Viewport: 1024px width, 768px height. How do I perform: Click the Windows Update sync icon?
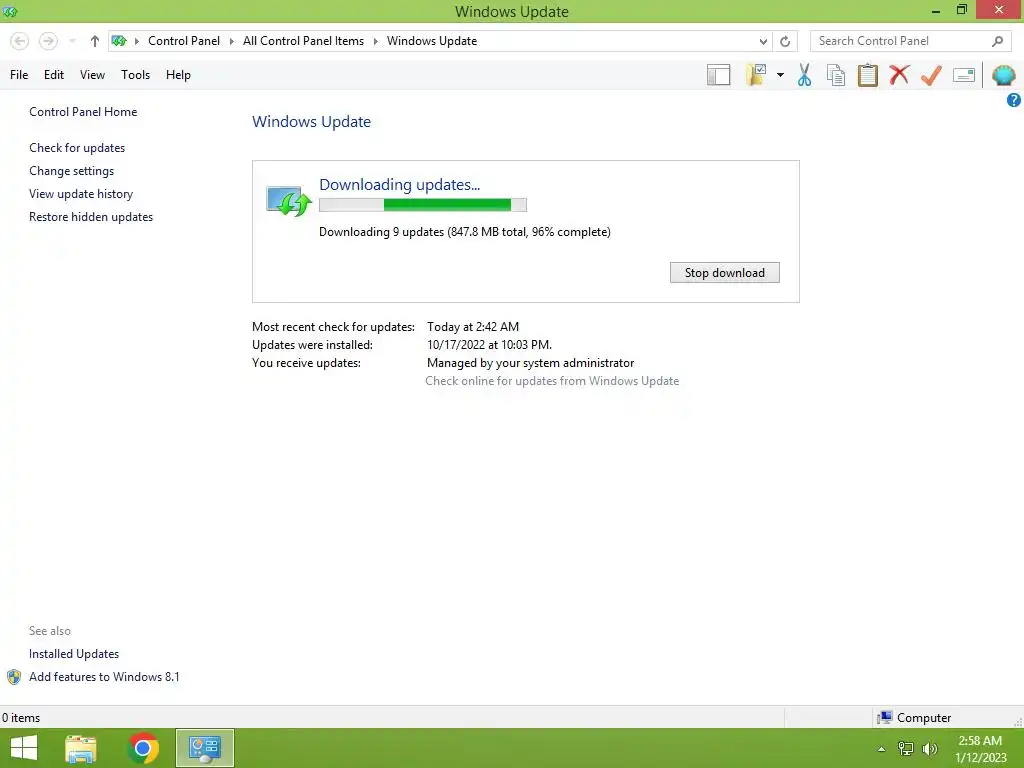click(x=288, y=201)
